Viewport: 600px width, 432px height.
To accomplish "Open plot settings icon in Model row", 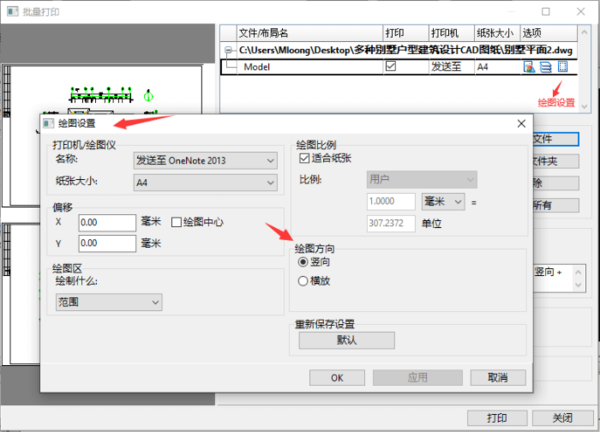I will [529, 67].
